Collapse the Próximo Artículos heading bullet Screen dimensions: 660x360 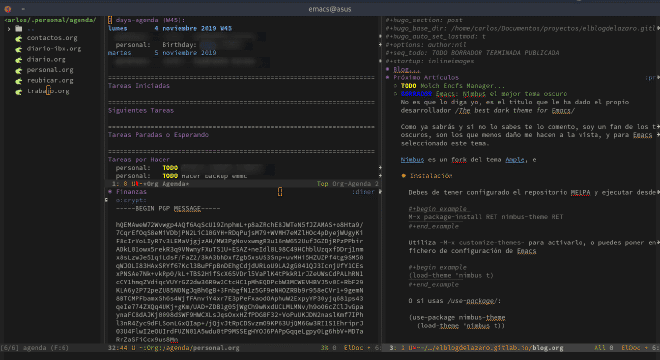[387, 77]
